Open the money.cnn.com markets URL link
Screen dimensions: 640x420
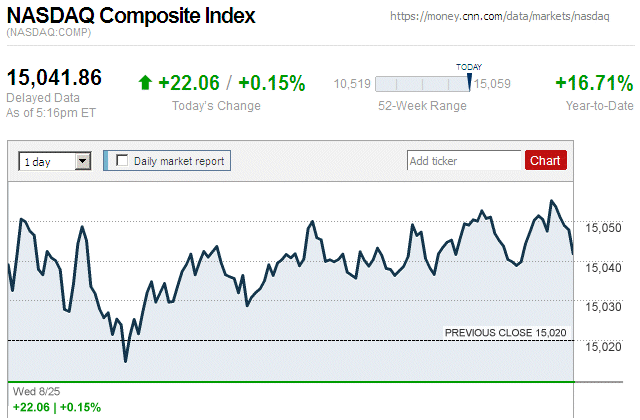pos(510,18)
